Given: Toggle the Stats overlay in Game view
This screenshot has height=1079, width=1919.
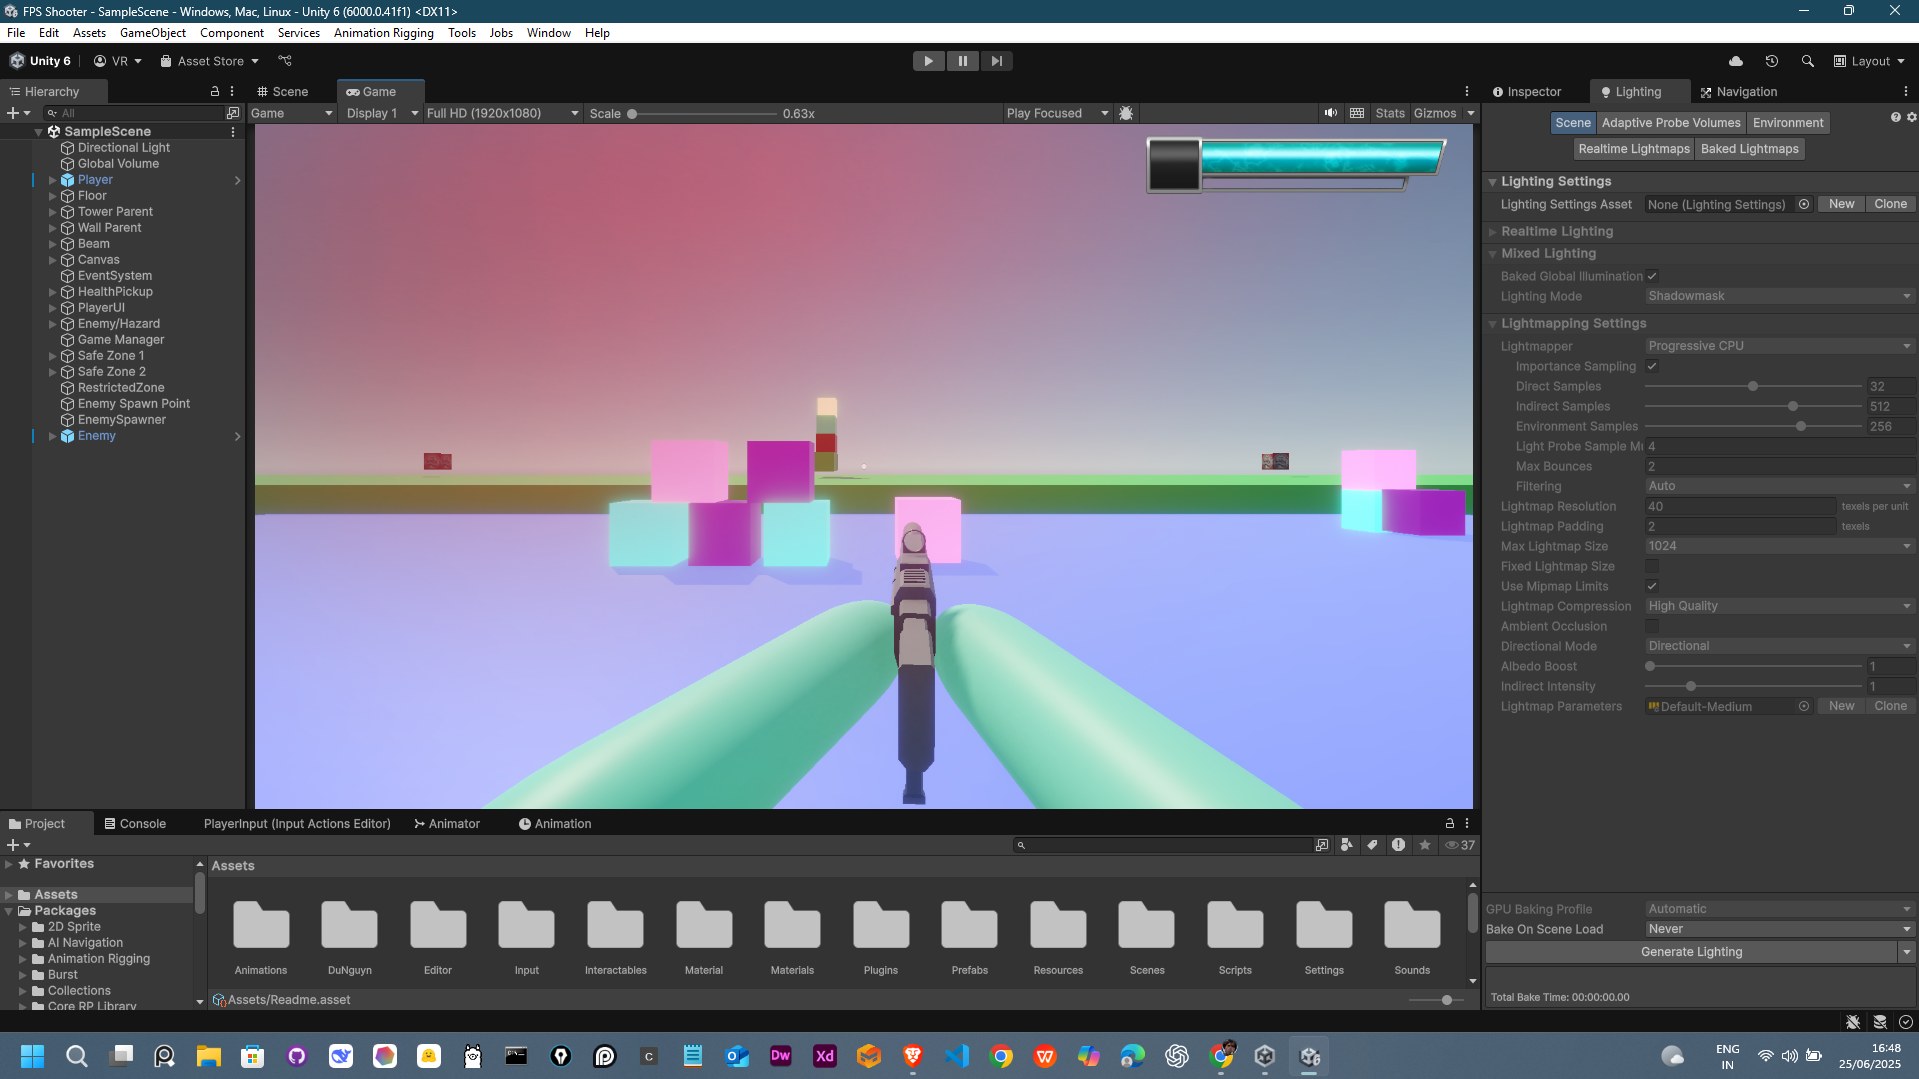Looking at the screenshot, I should (x=1389, y=113).
